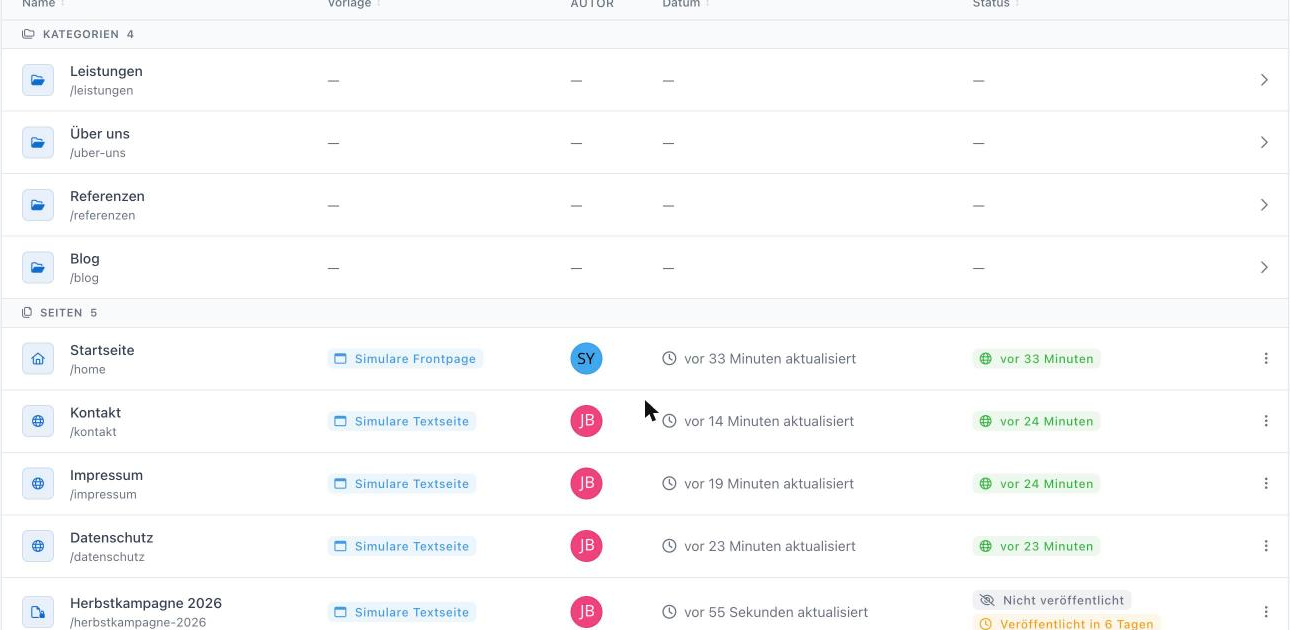This screenshot has height=630, width=1290.
Task: Expand the Blog category chevron
Action: [1264, 267]
